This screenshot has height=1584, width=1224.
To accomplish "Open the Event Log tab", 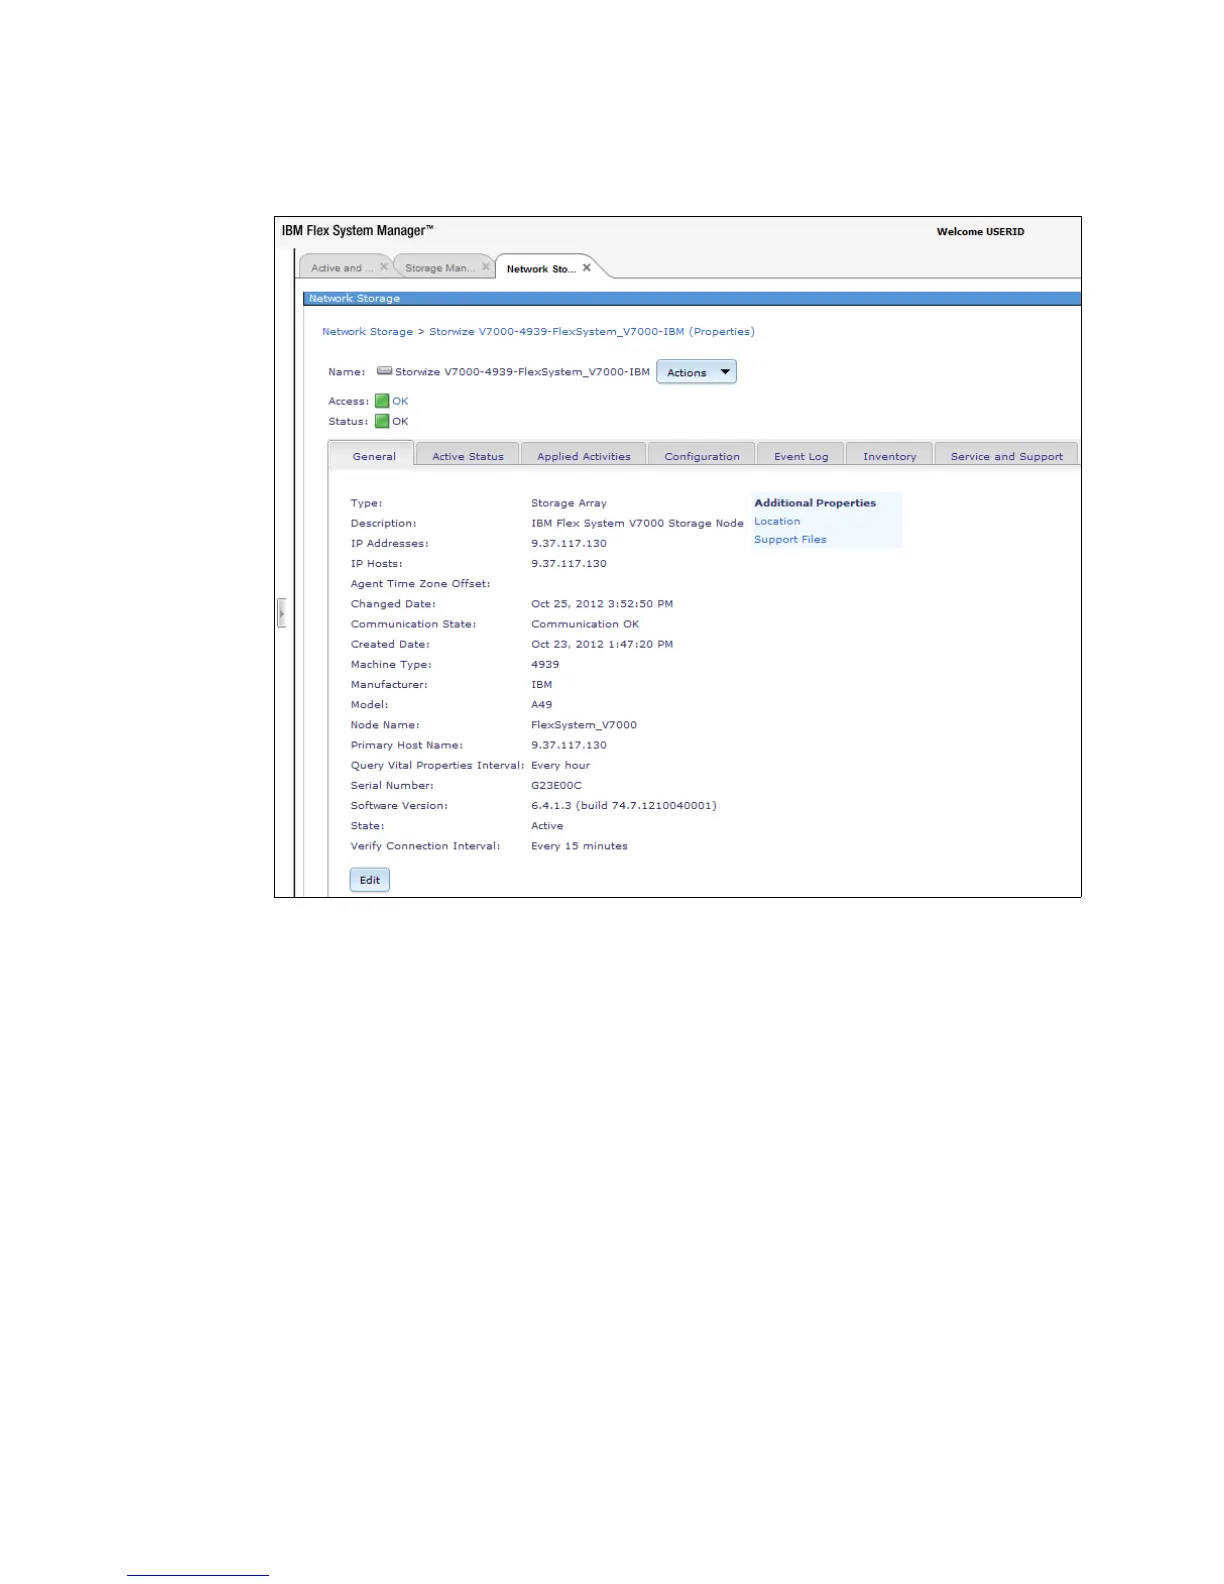I will (x=801, y=456).
